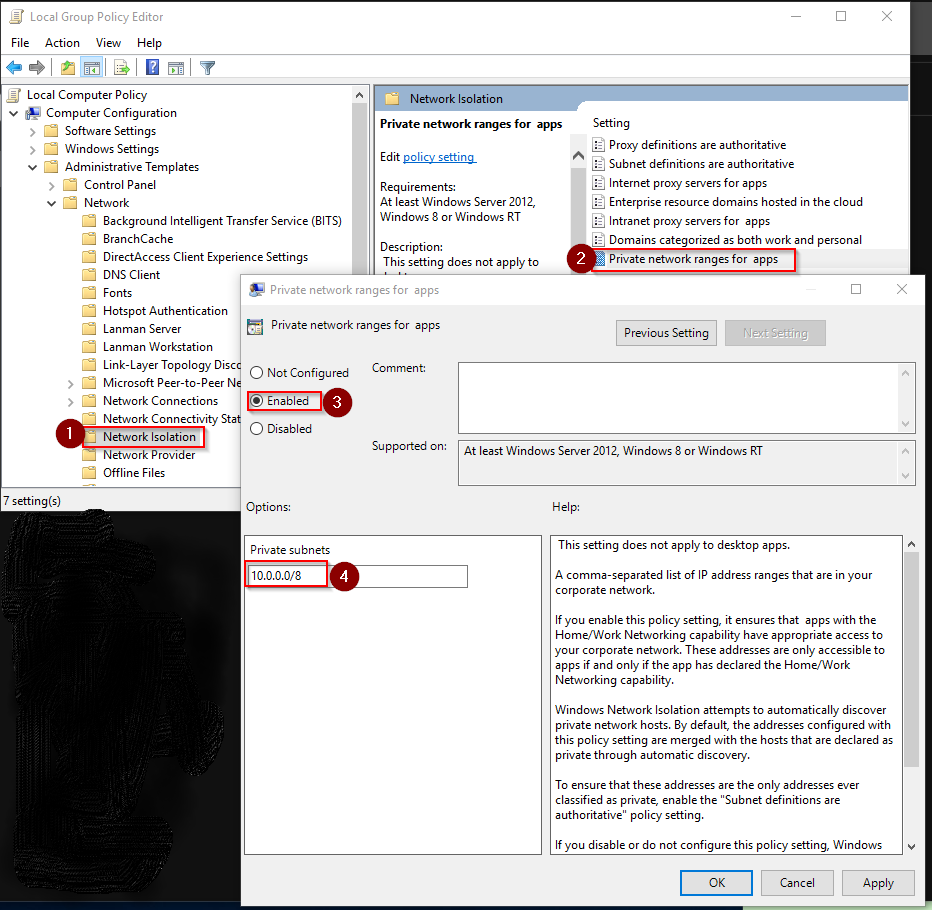Click the Lanman Server folder icon
This screenshot has width=932, height=910.
[x=89, y=329]
